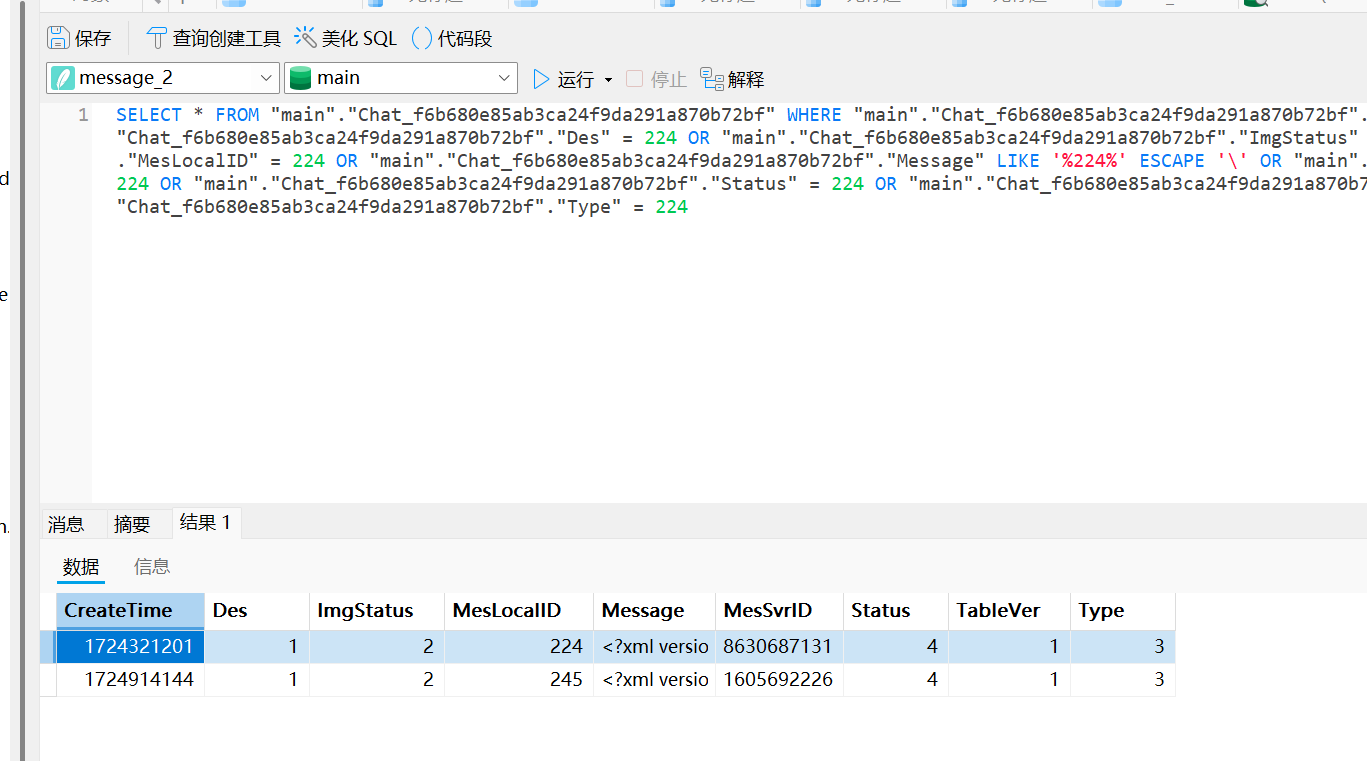Screen dimensions: 1367x761
Task: Open the message_2 connection dropdown
Action: [x=163, y=78]
